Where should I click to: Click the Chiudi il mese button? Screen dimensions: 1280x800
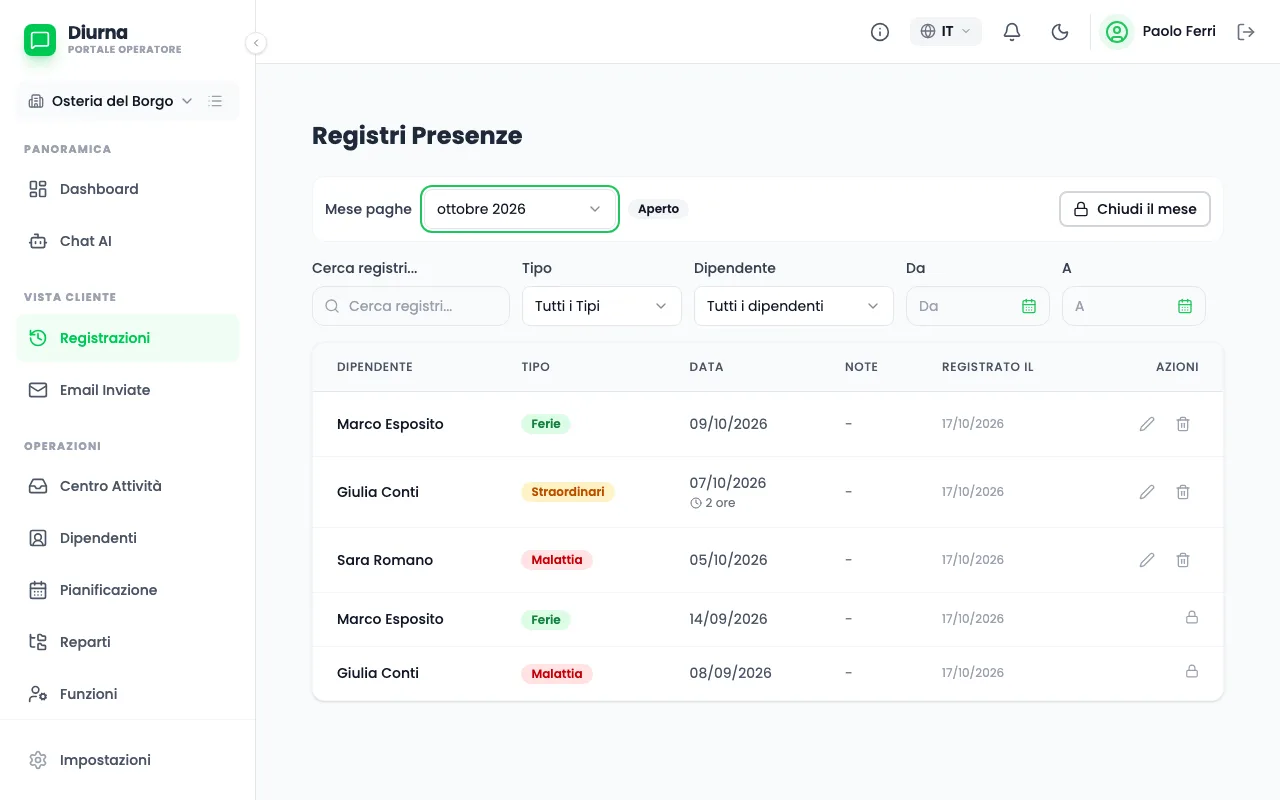pos(1135,209)
